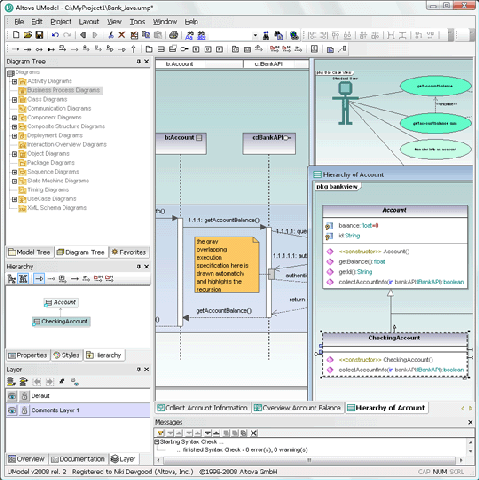The image size is (479, 480).
Task: Toggle visibility eye of Comments Layer 1
Action: [x=12, y=410]
